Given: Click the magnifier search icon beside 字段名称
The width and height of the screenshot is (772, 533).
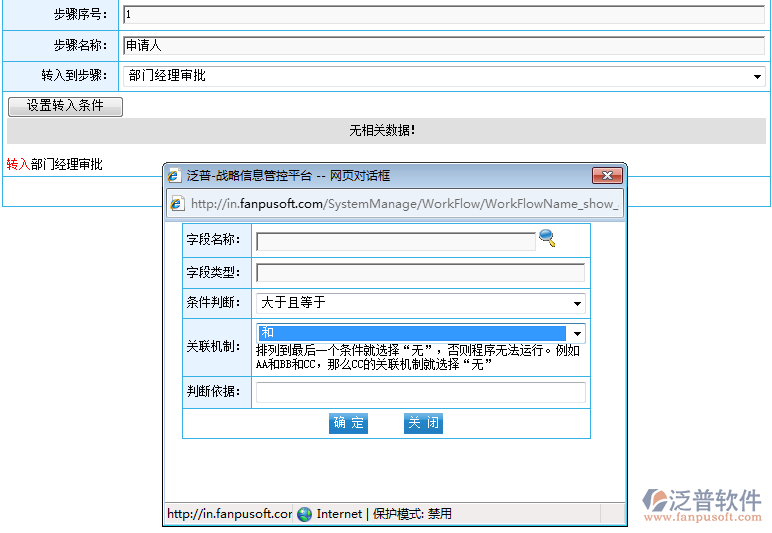Looking at the screenshot, I should click(x=546, y=238).
